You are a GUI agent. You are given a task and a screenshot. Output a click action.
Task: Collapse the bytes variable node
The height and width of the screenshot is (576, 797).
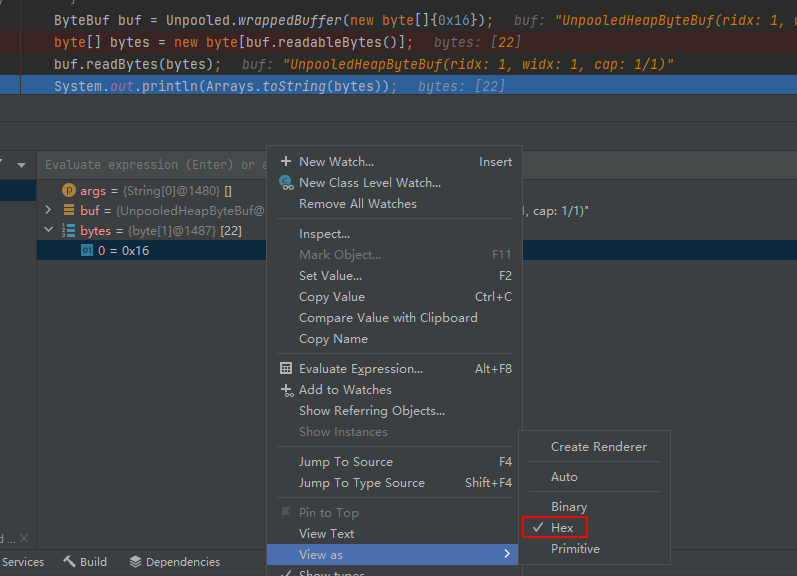coord(48,231)
